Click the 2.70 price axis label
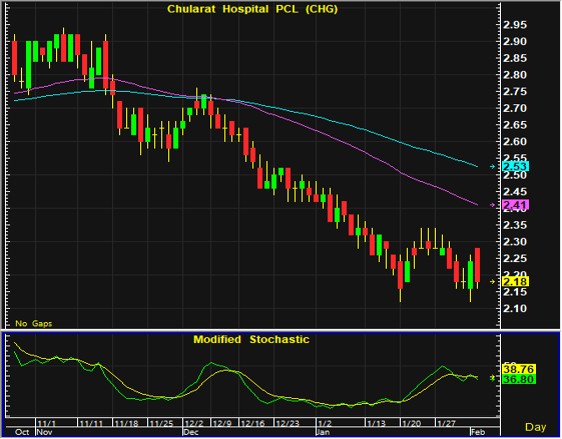This screenshot has height=439, width=562. tap(515, 108)
